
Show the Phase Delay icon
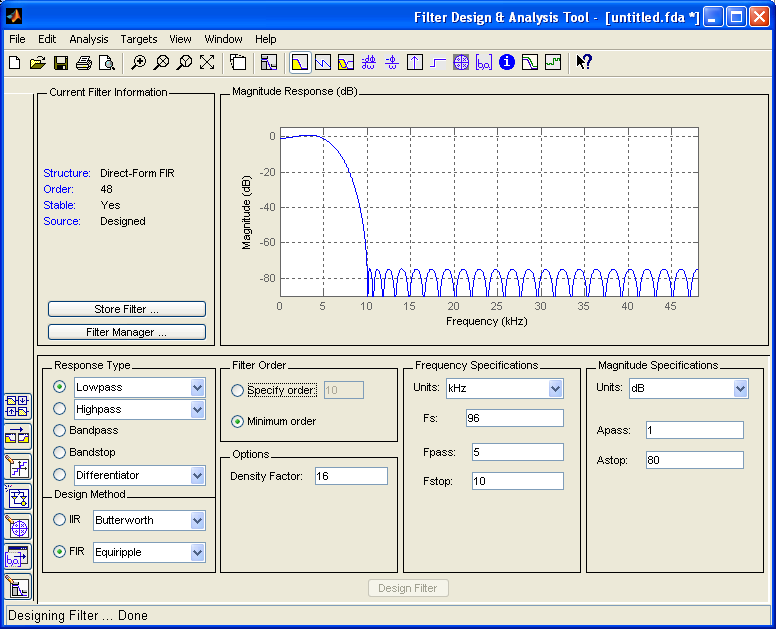click(392, 62)
